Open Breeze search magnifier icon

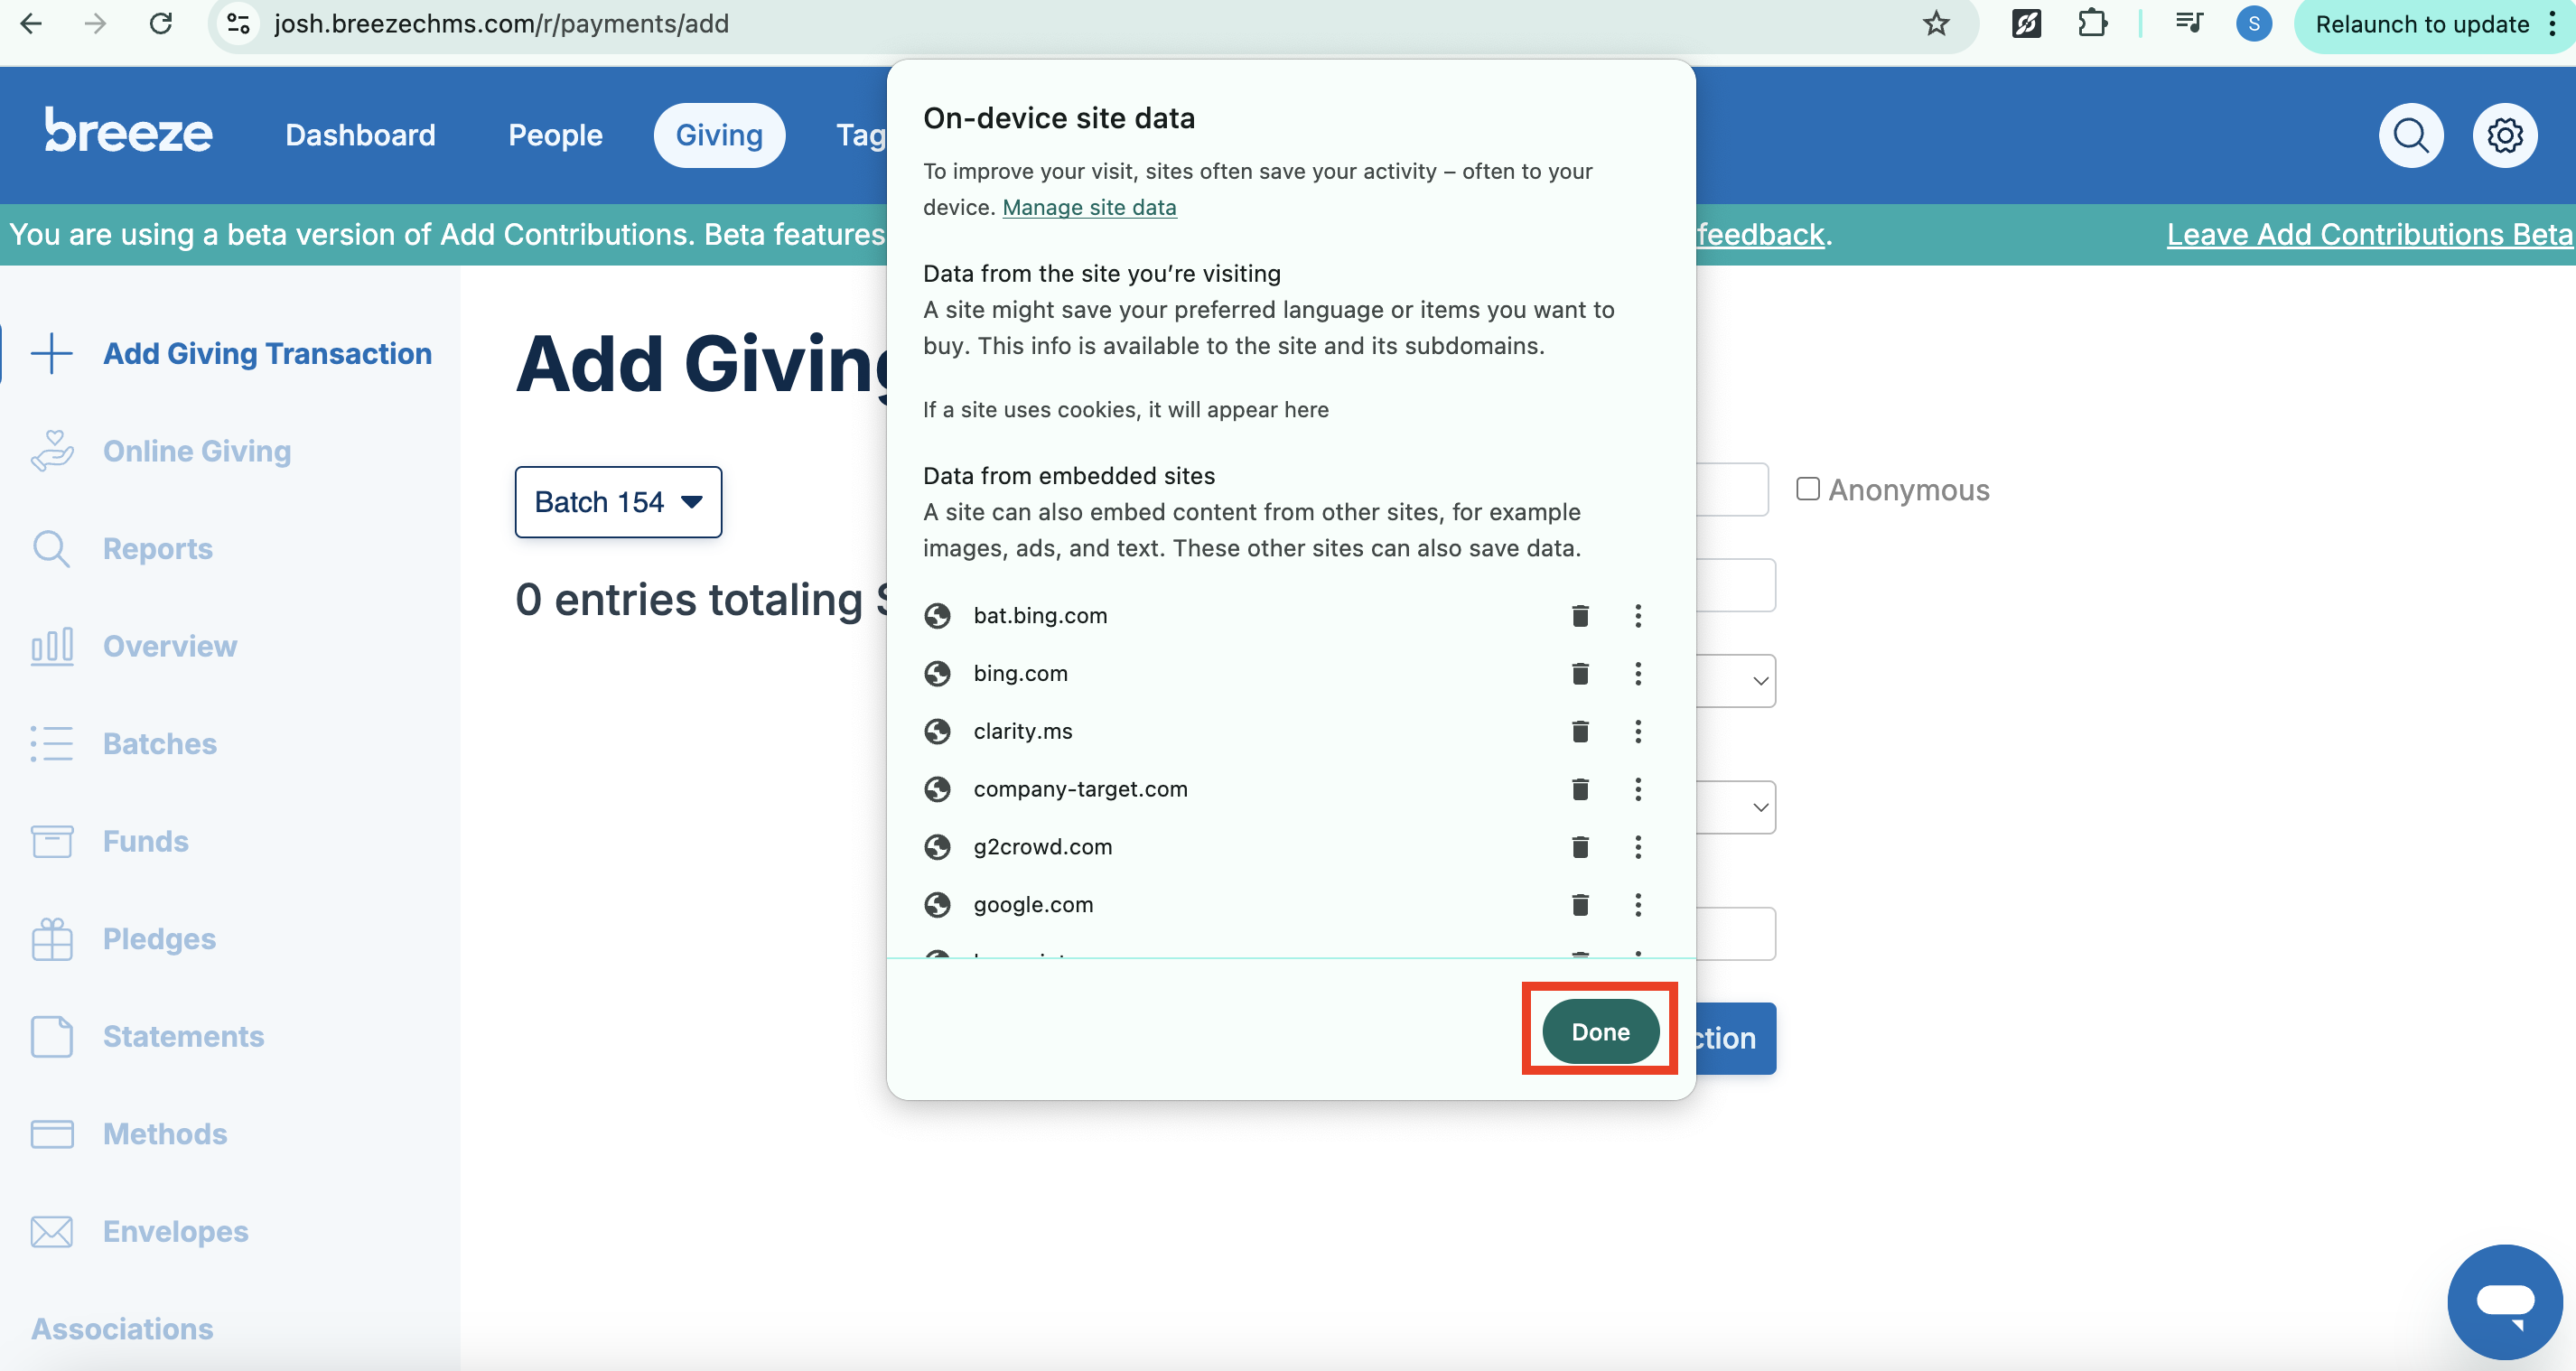pos(2410,135)
